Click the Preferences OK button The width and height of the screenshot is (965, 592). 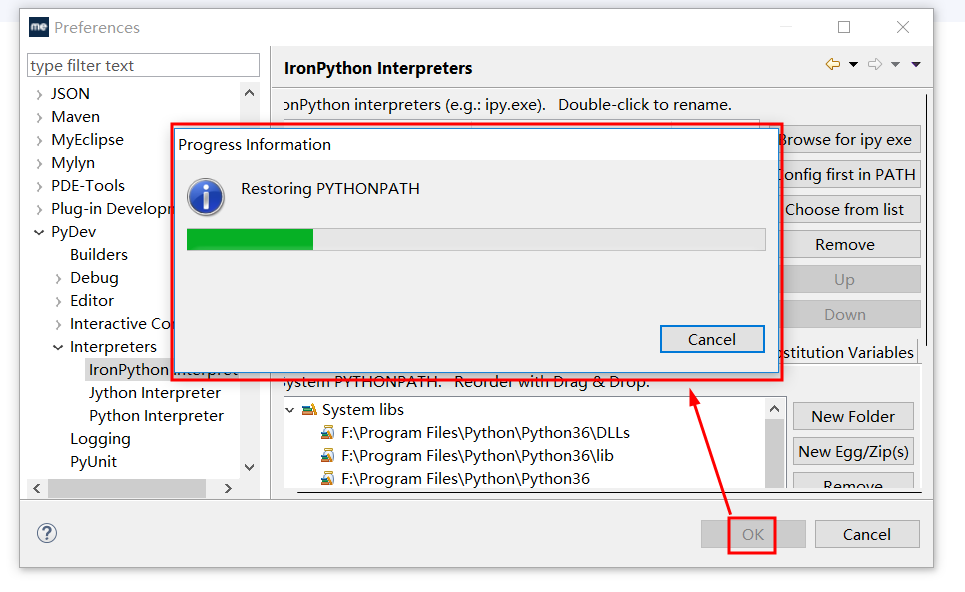click(x=753, y=534)
